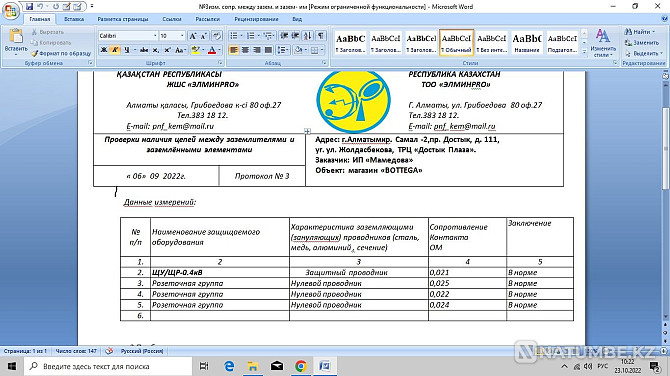
Task: Toggle italic К formatting
Action: click(115, 50)
